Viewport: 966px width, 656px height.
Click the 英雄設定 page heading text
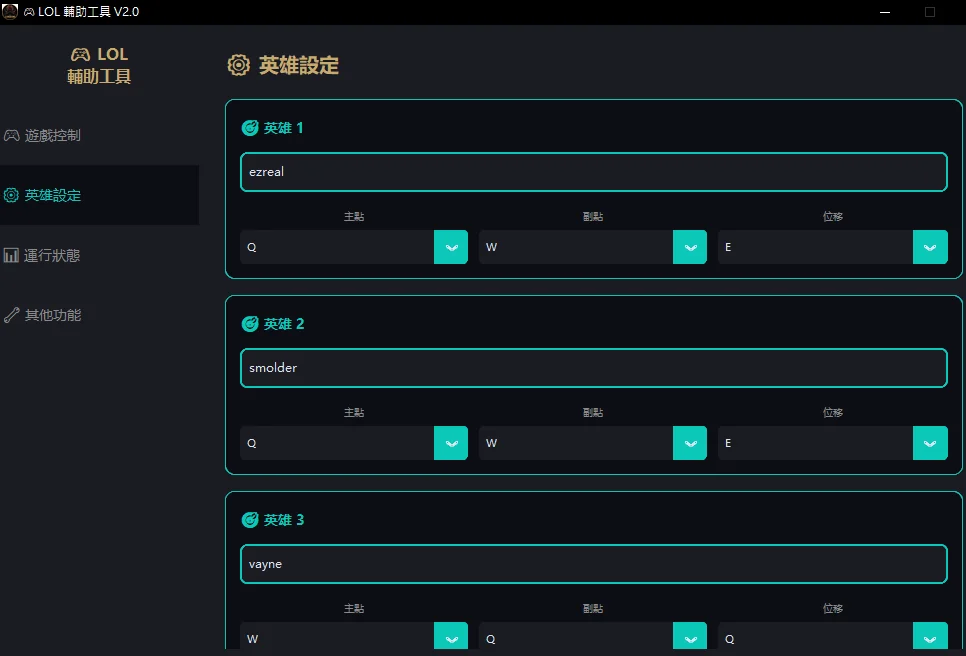click(299, 65)
